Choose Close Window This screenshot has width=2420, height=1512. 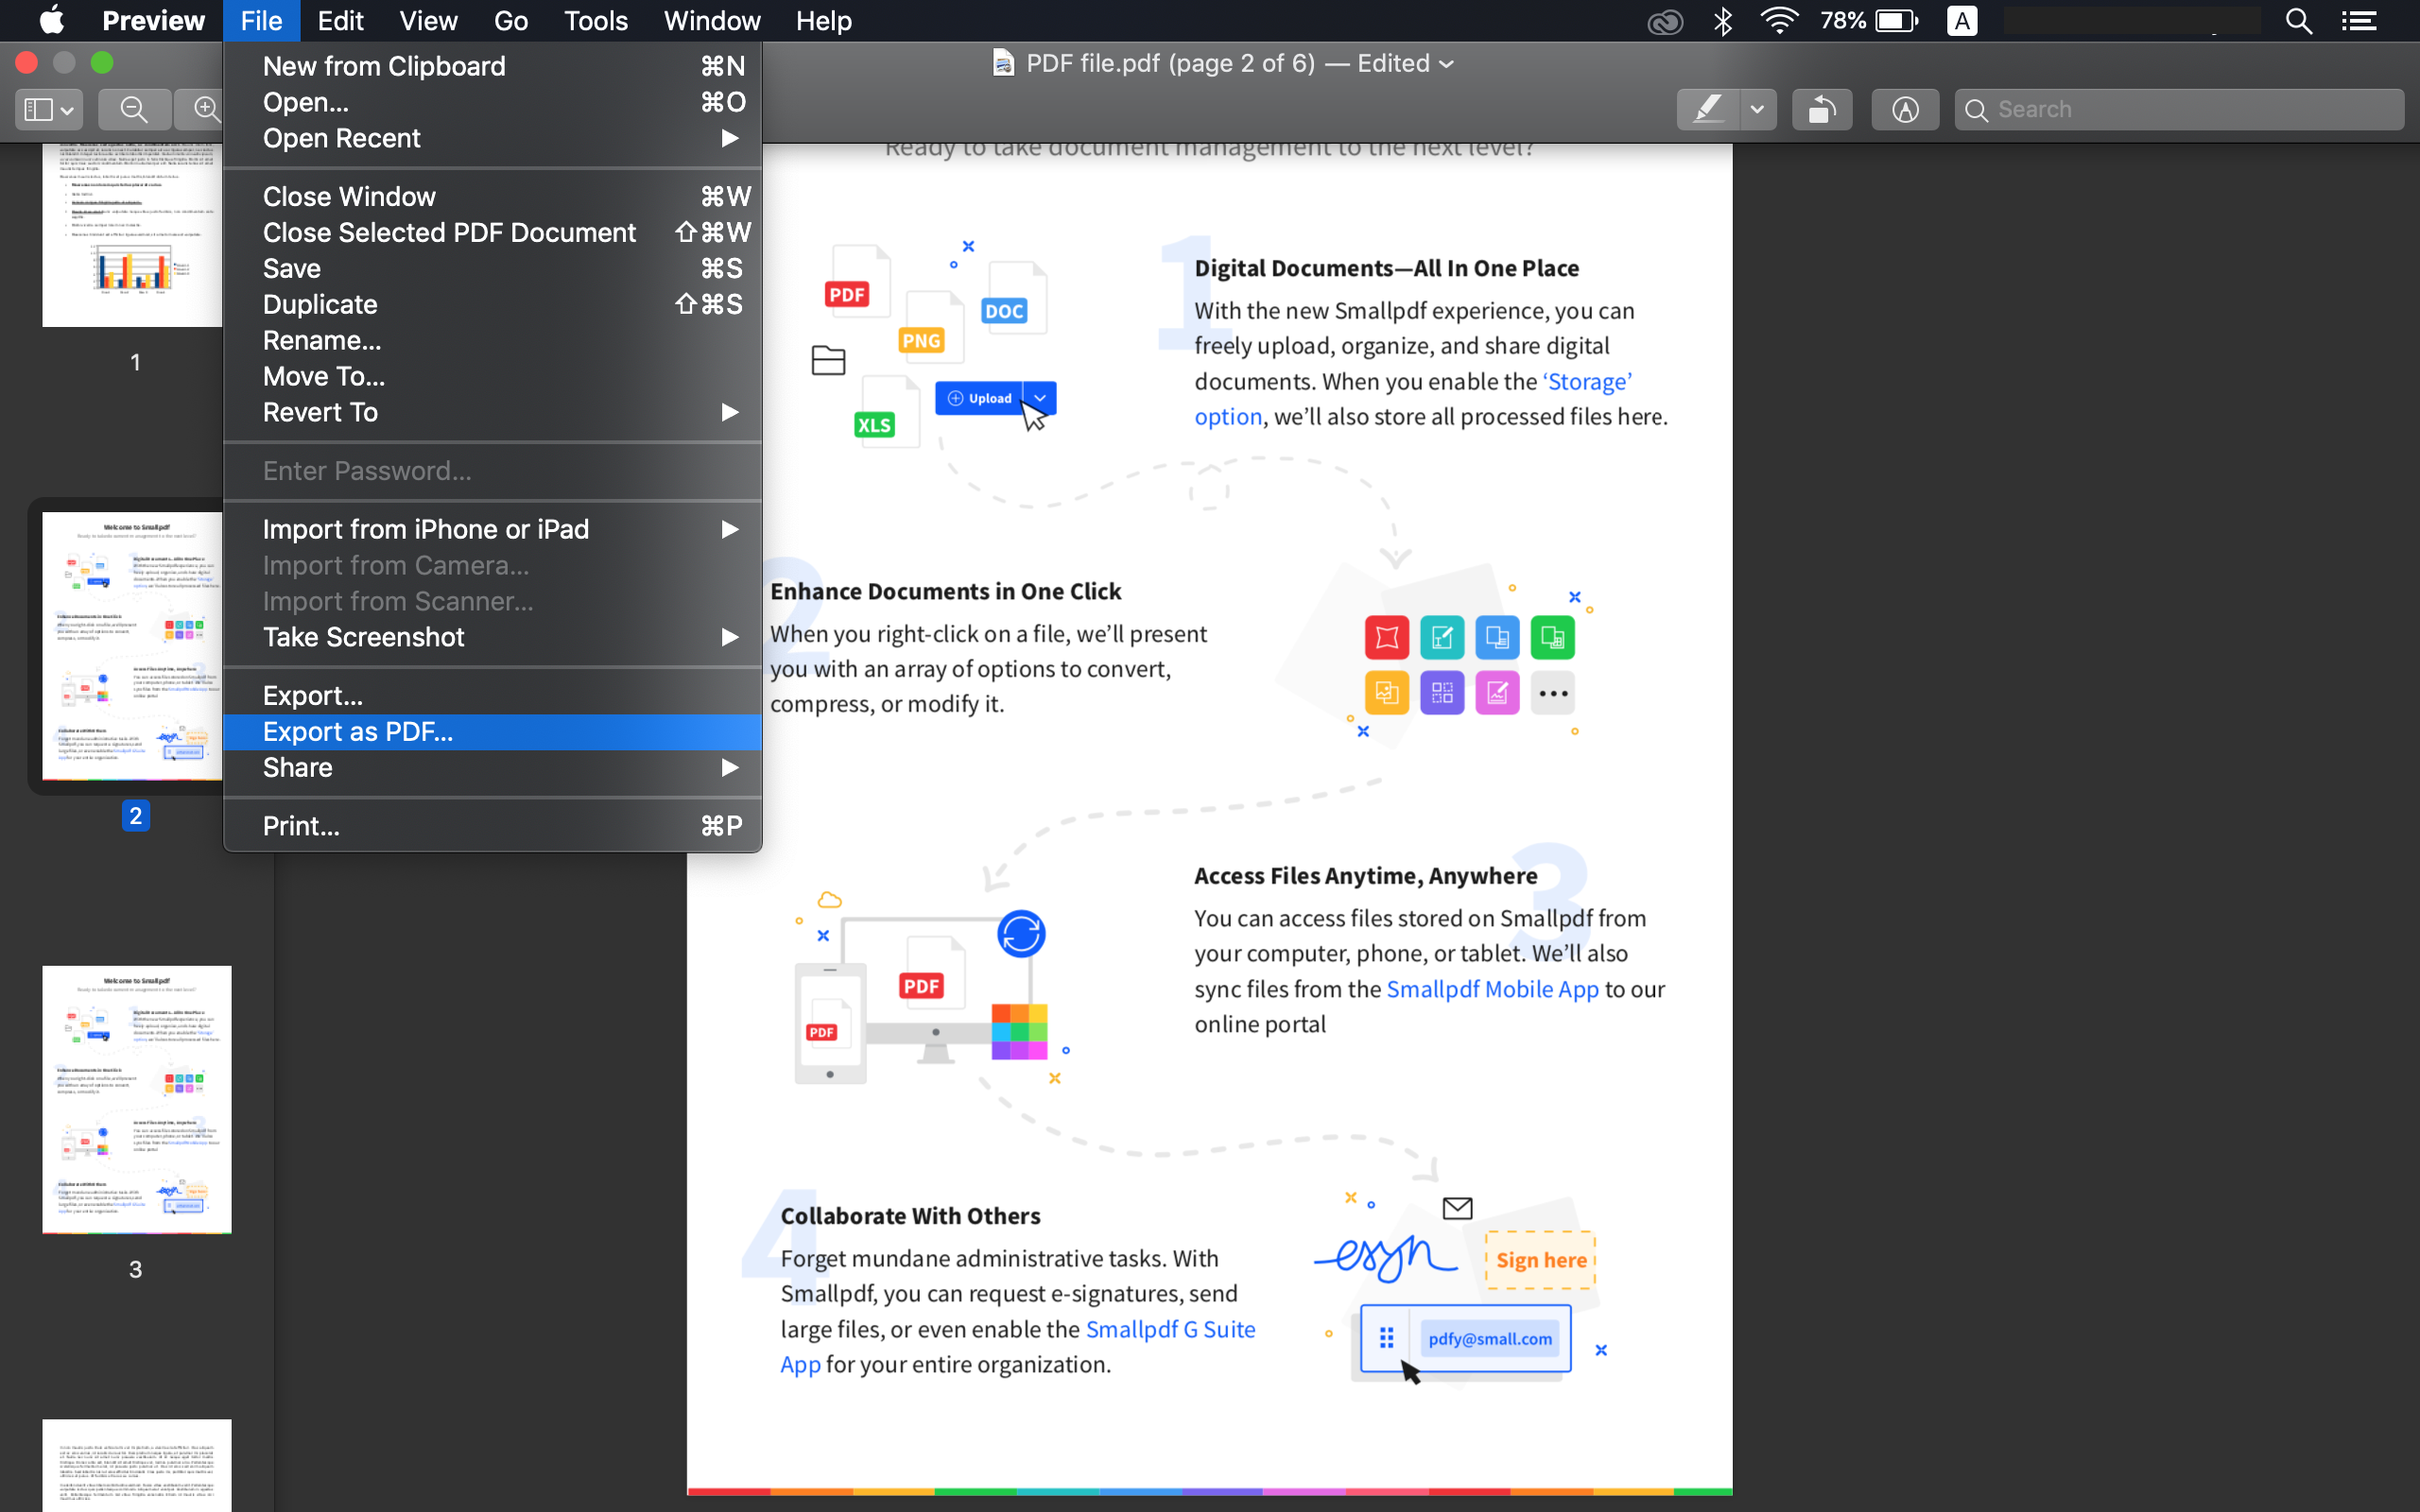492,196
